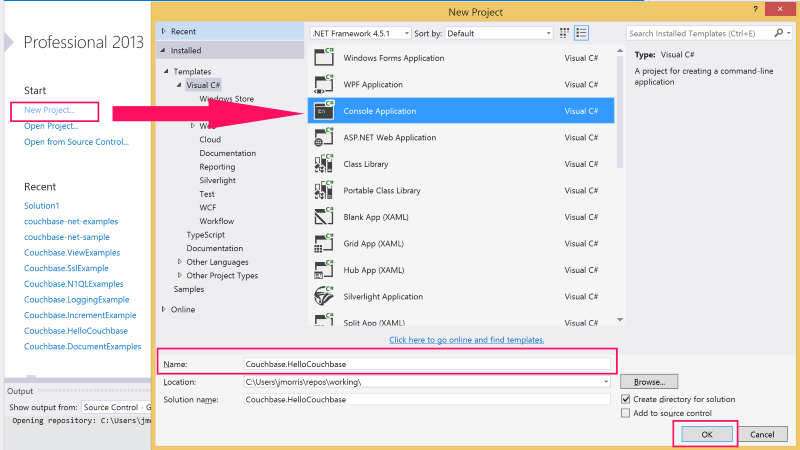The width and height of the screenshot is (800, 450).
Task: Expand the Other Project Types node
Action: pos(180,276)
